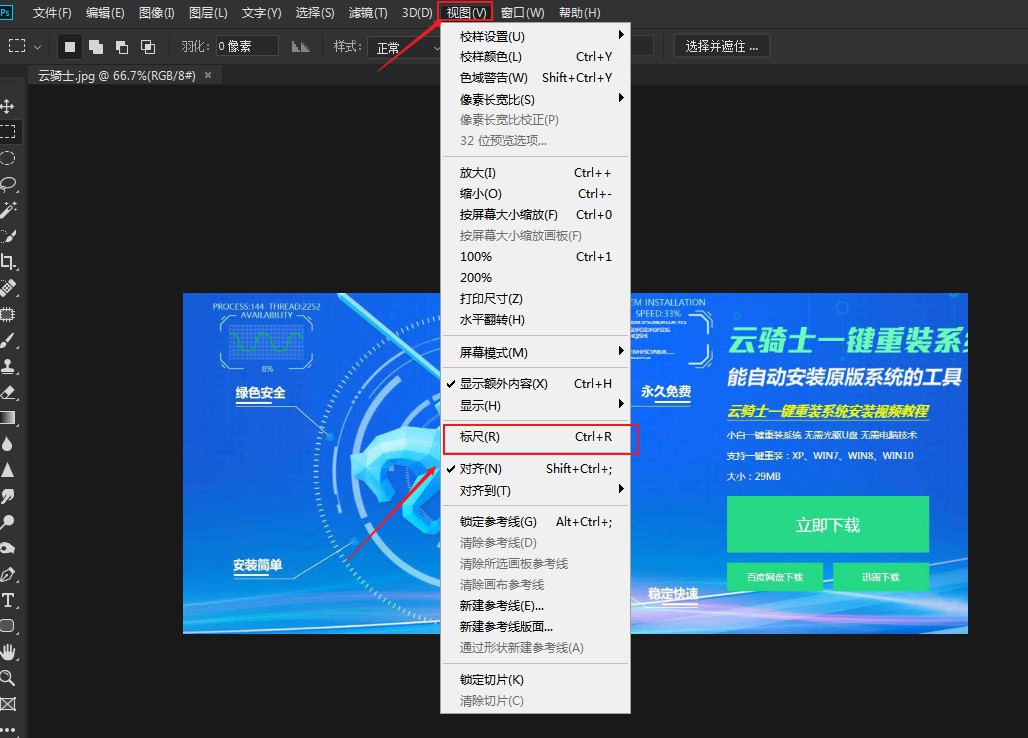
Task: Select the Healing Brush bandage tool
Action: 8,288
